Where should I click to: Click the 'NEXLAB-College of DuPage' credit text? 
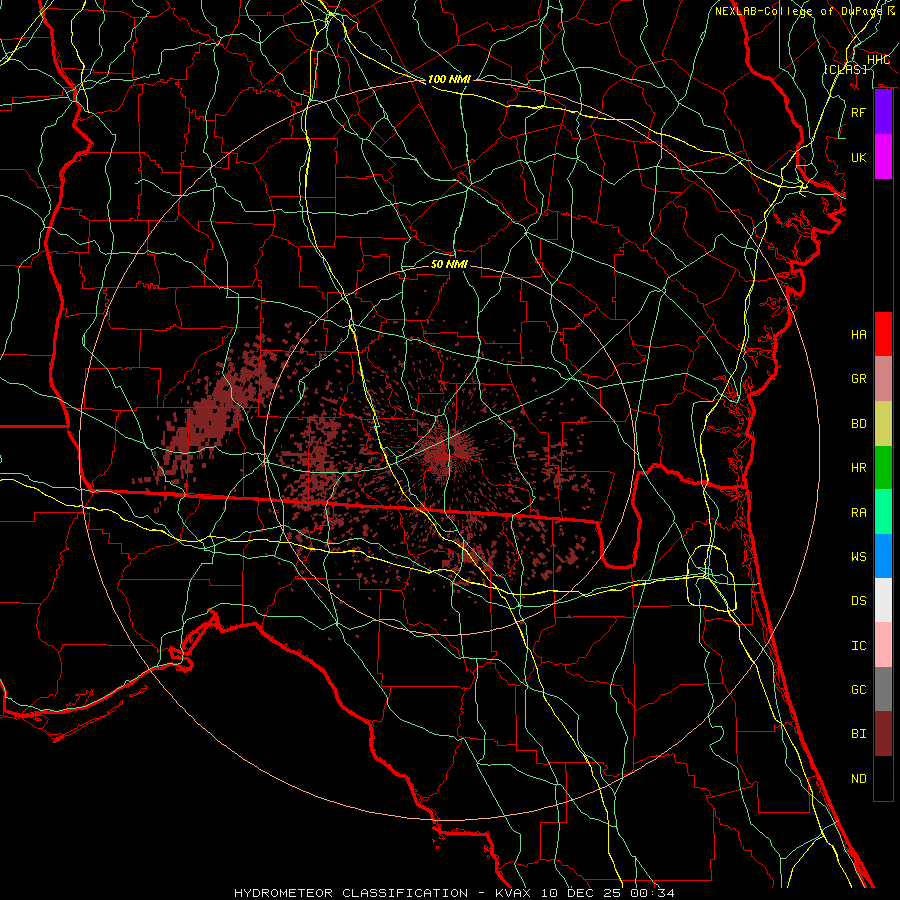pos(798,11)
